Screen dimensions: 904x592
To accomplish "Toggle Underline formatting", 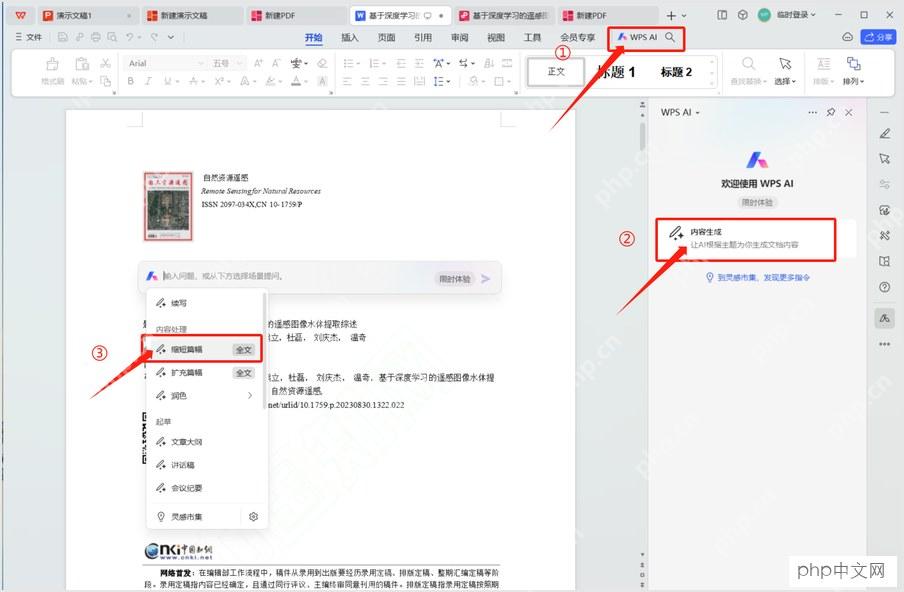I will [168, 81].
